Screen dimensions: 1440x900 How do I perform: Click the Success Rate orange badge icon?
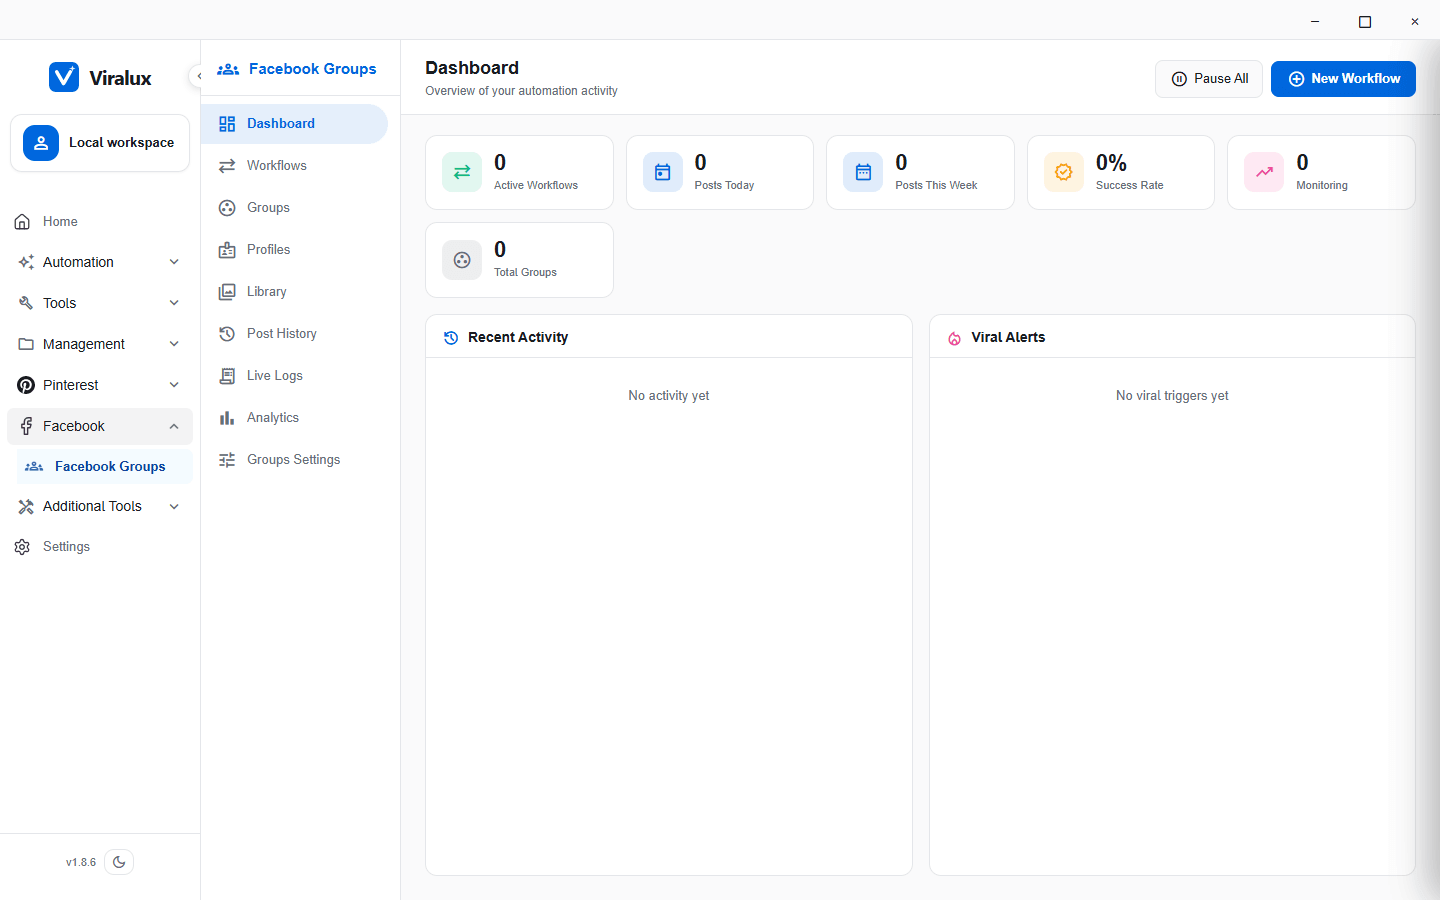(x=1064, y=172)
